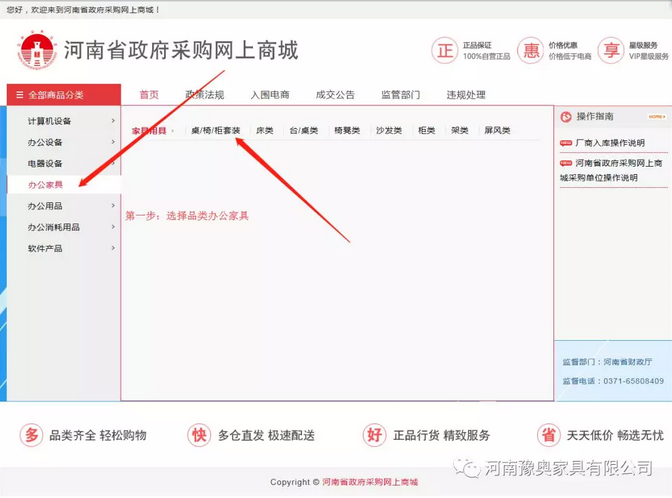Screen dimensions: 672x498
Task: Select 办公家具 in the sidebar
Action: 45,185
